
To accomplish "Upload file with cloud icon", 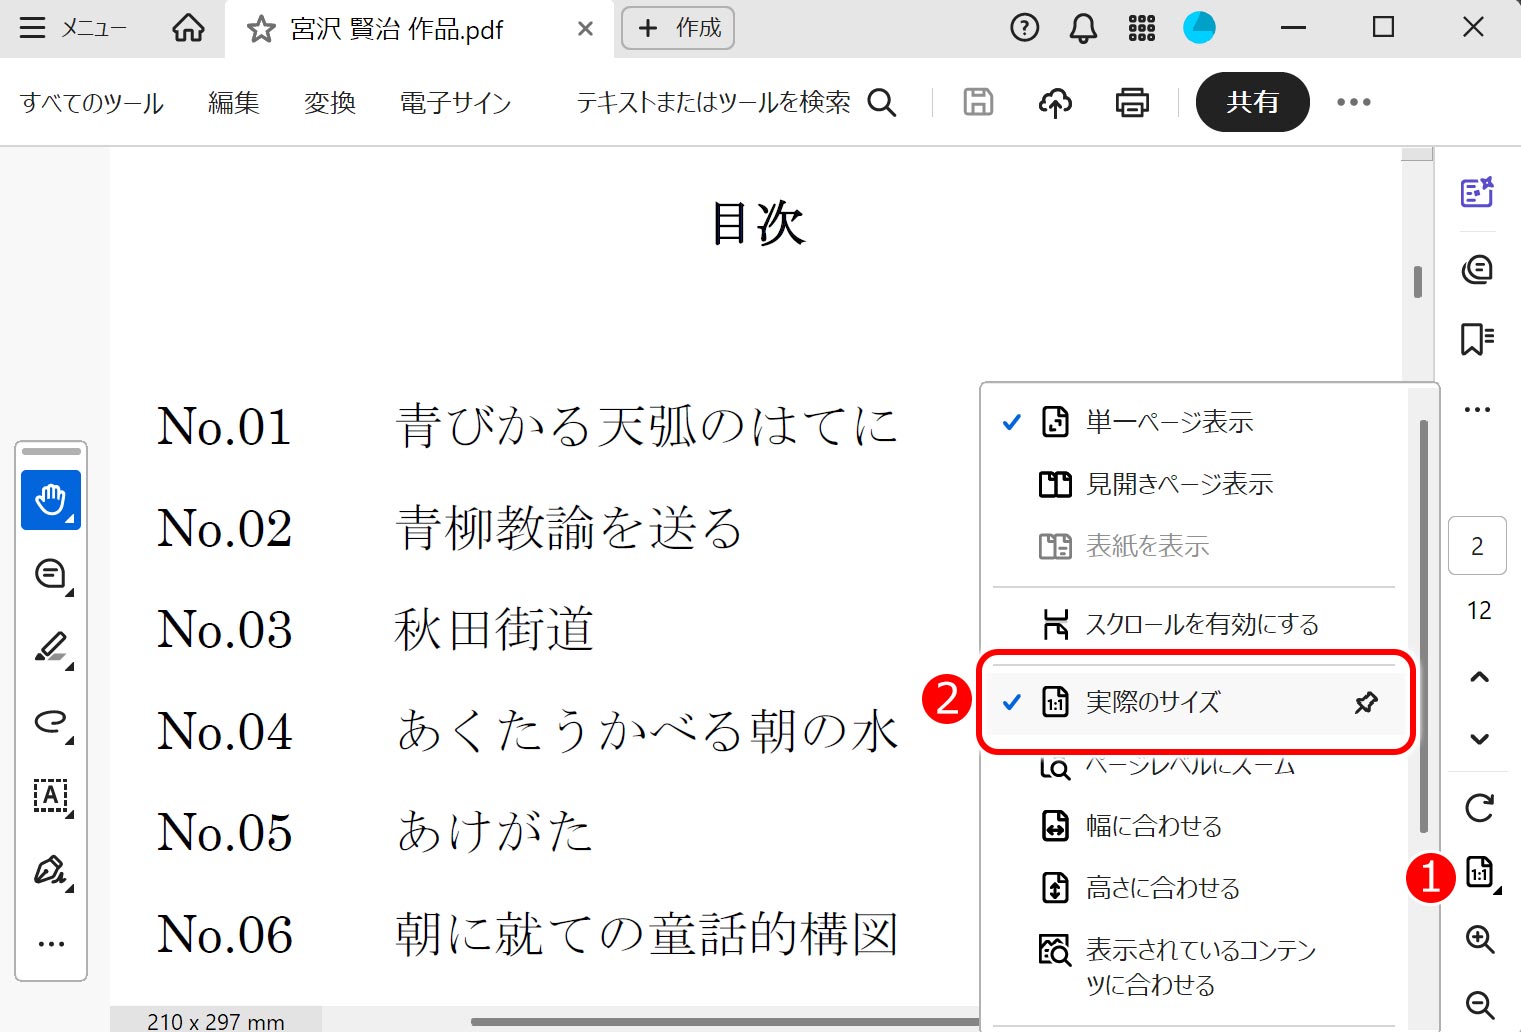I will [1055, 102].
